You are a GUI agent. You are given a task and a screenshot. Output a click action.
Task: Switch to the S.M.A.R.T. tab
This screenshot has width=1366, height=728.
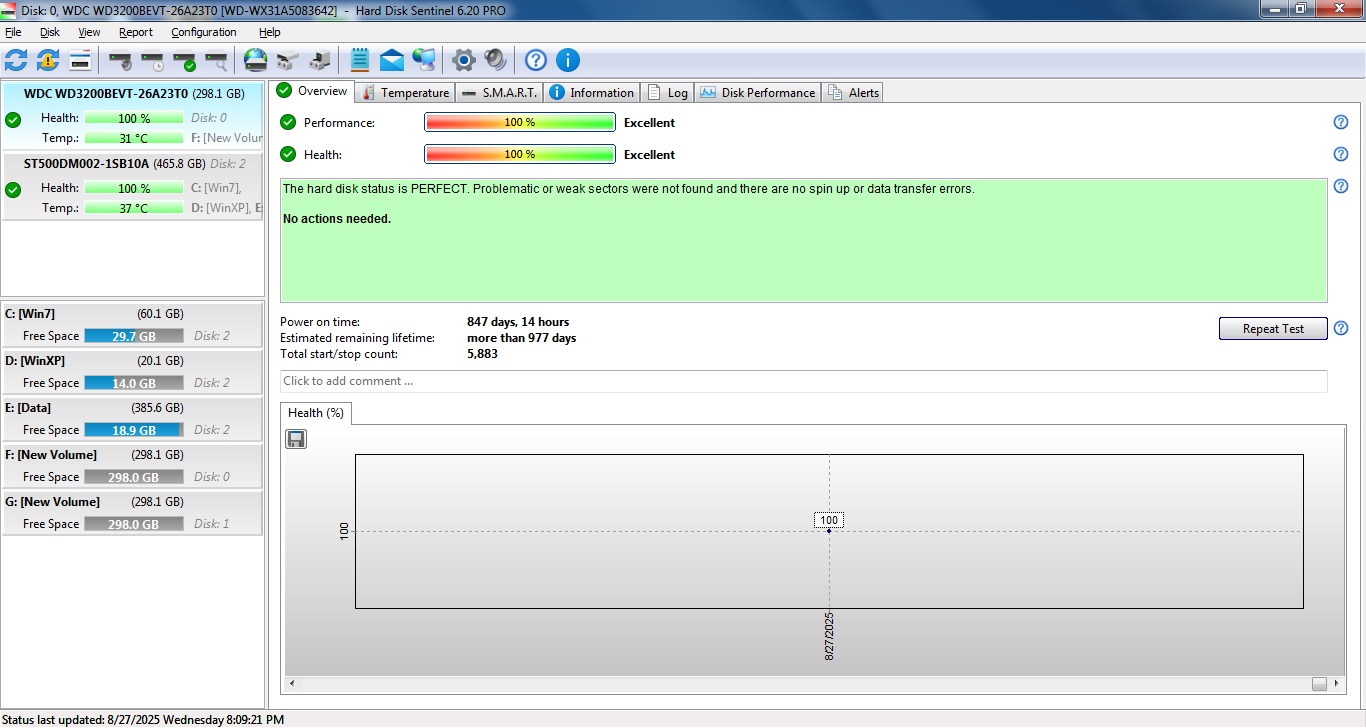click(x=500, y=93)
